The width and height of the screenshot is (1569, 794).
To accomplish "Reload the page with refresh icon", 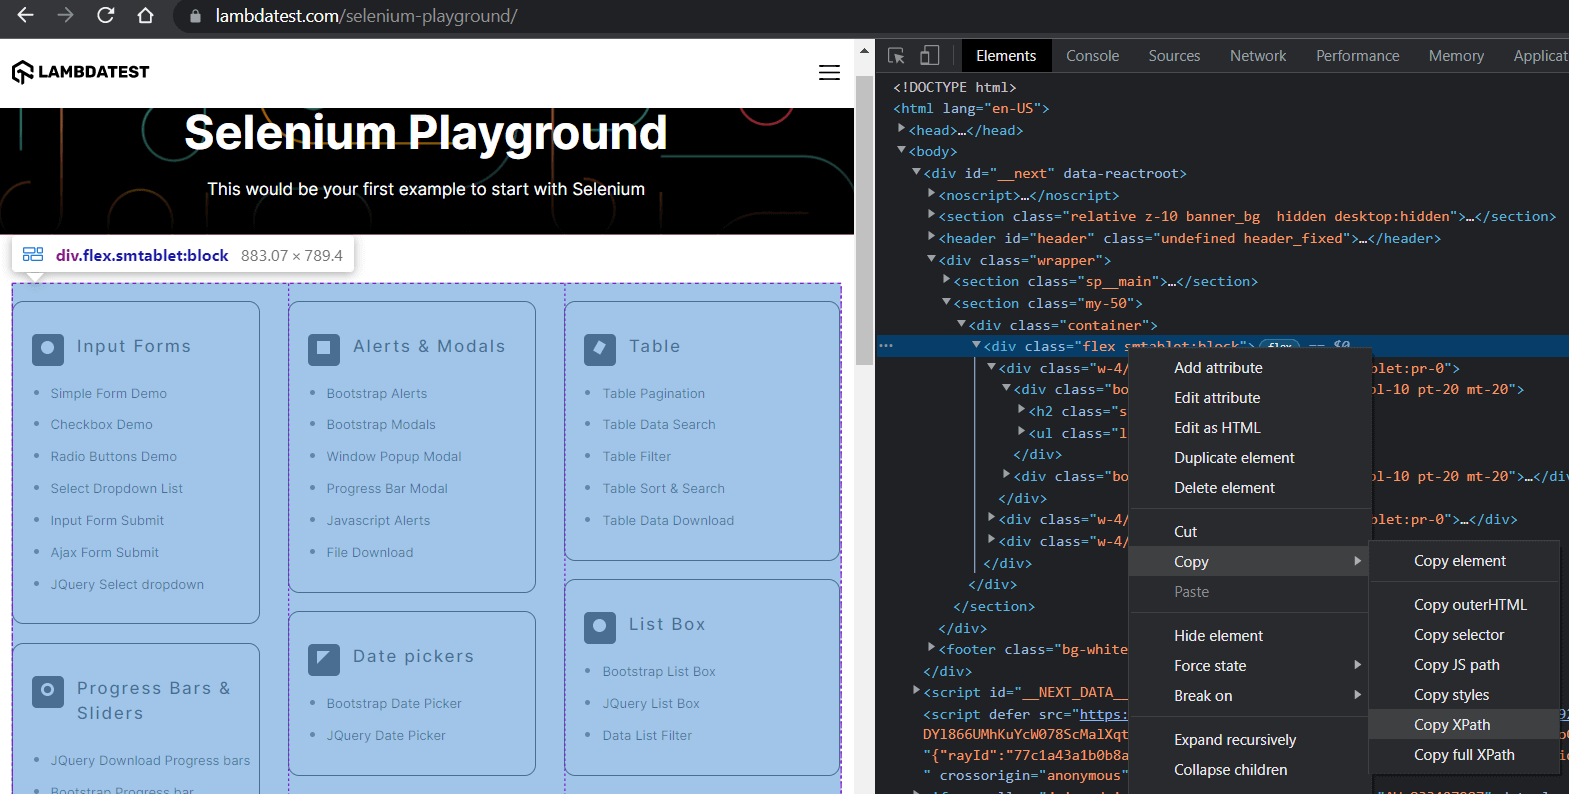I will [x=105, y=15].
